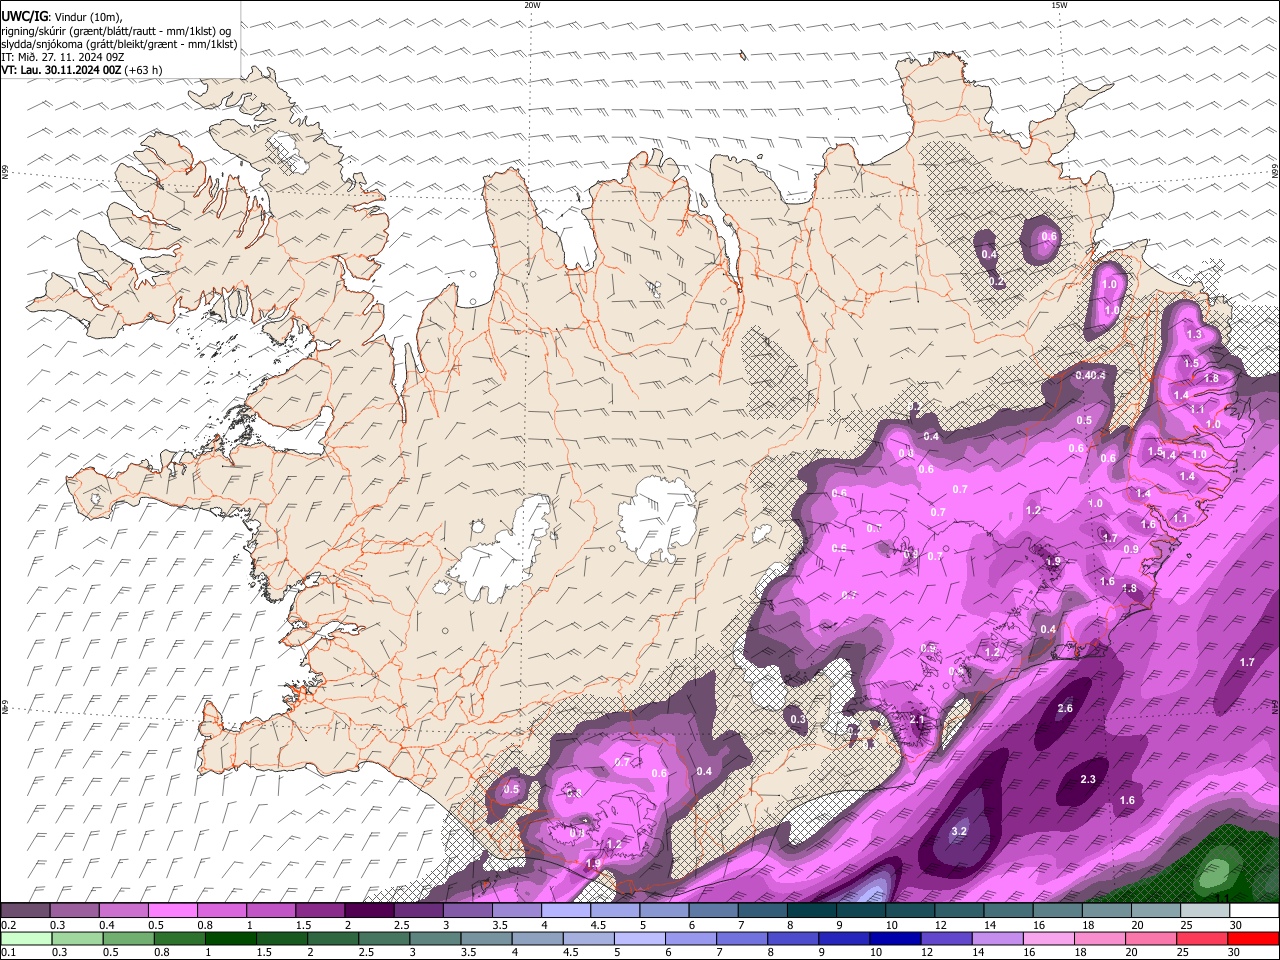
Task: Select white snow swatch at 30
Action: 1254,911
